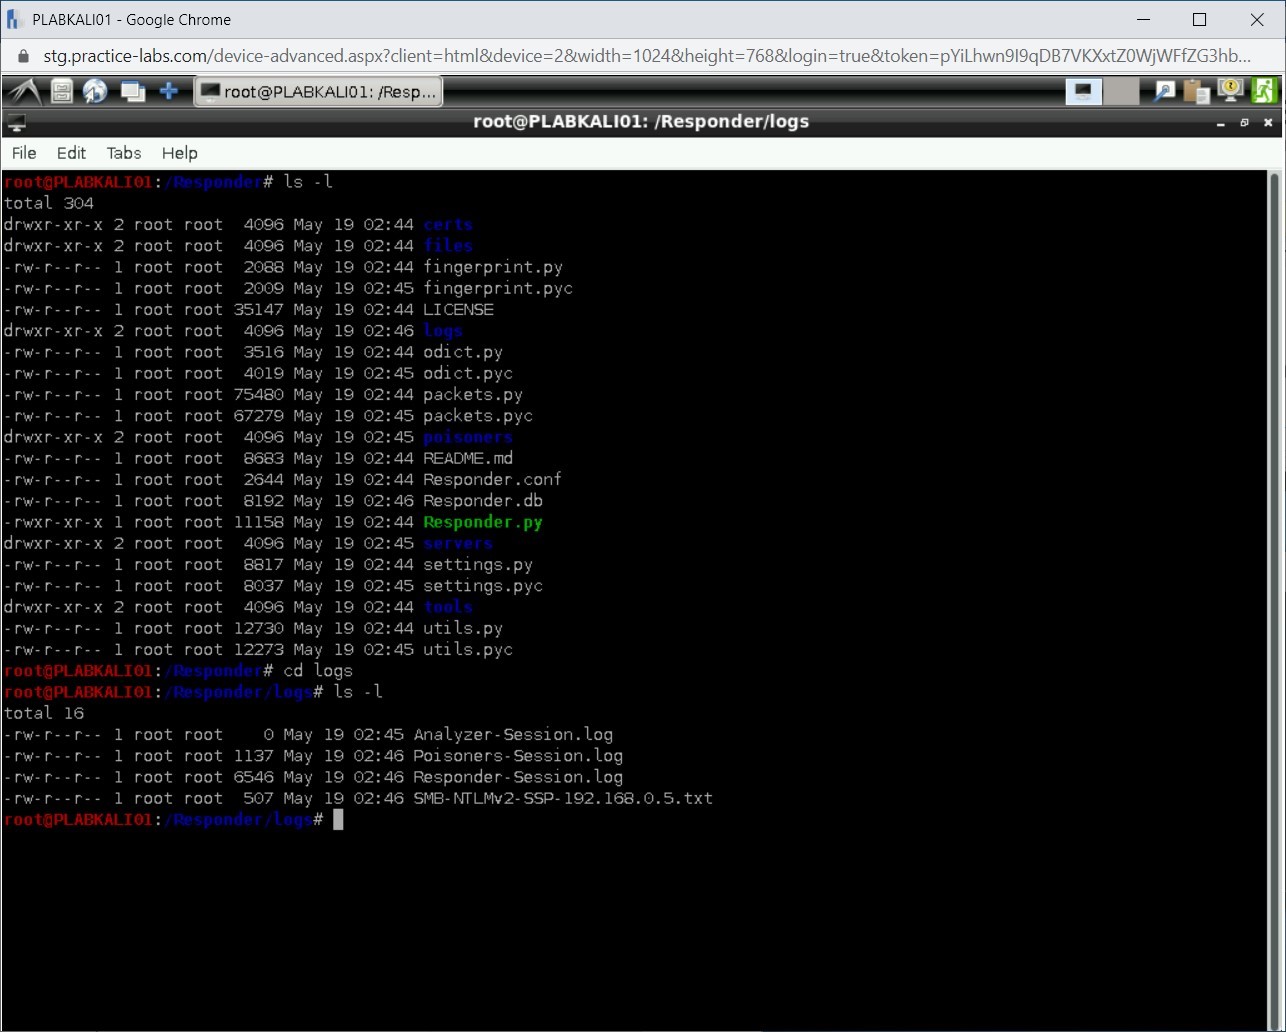Viewport: 1286px width, 1032px height.
Task: Click the display settings panel icon
Action: pos(1083,91)
